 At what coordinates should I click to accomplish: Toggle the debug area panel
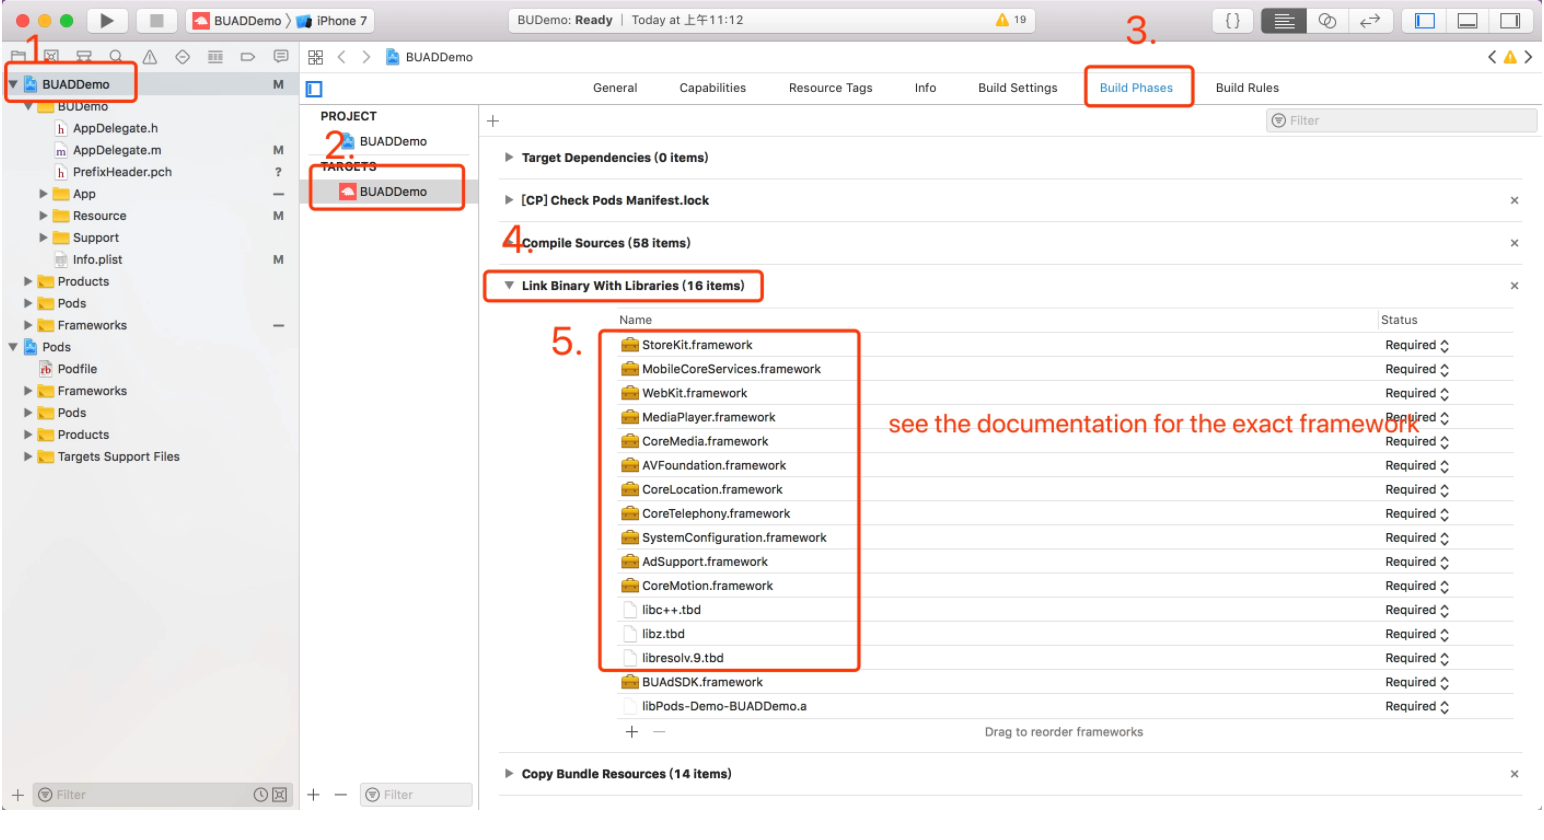click(x=1468, y=20)
